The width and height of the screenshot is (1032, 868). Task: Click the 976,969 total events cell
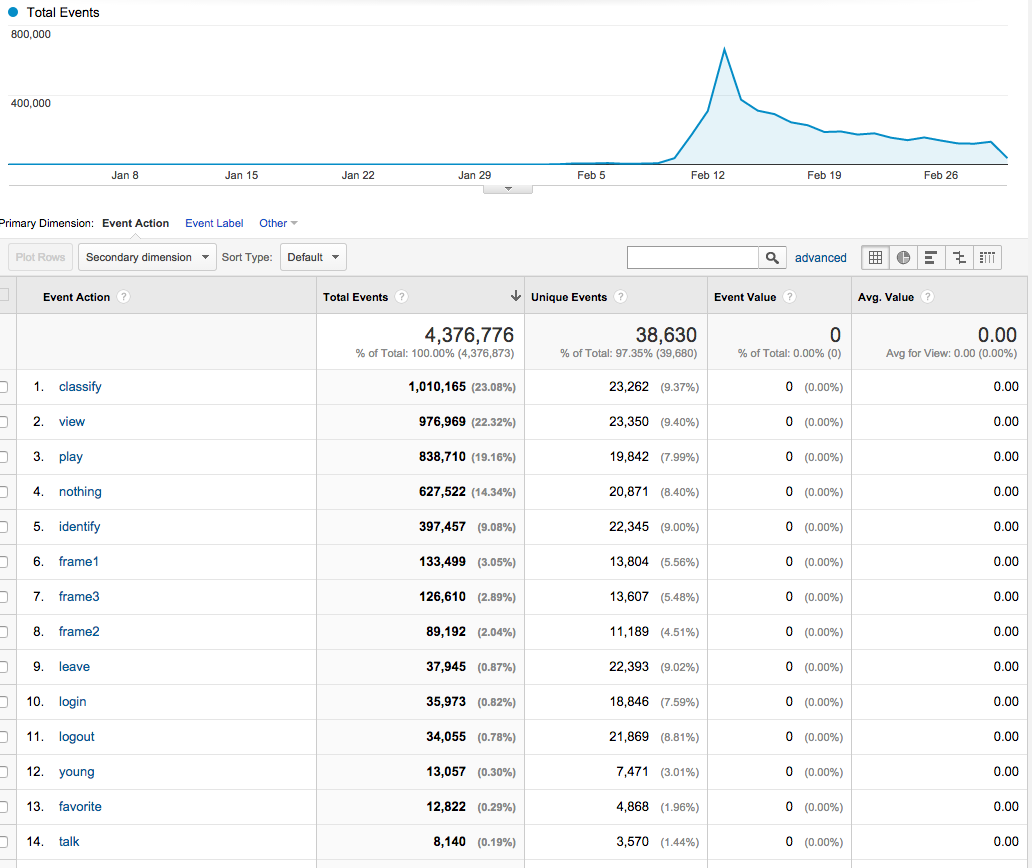pos(442,422)
